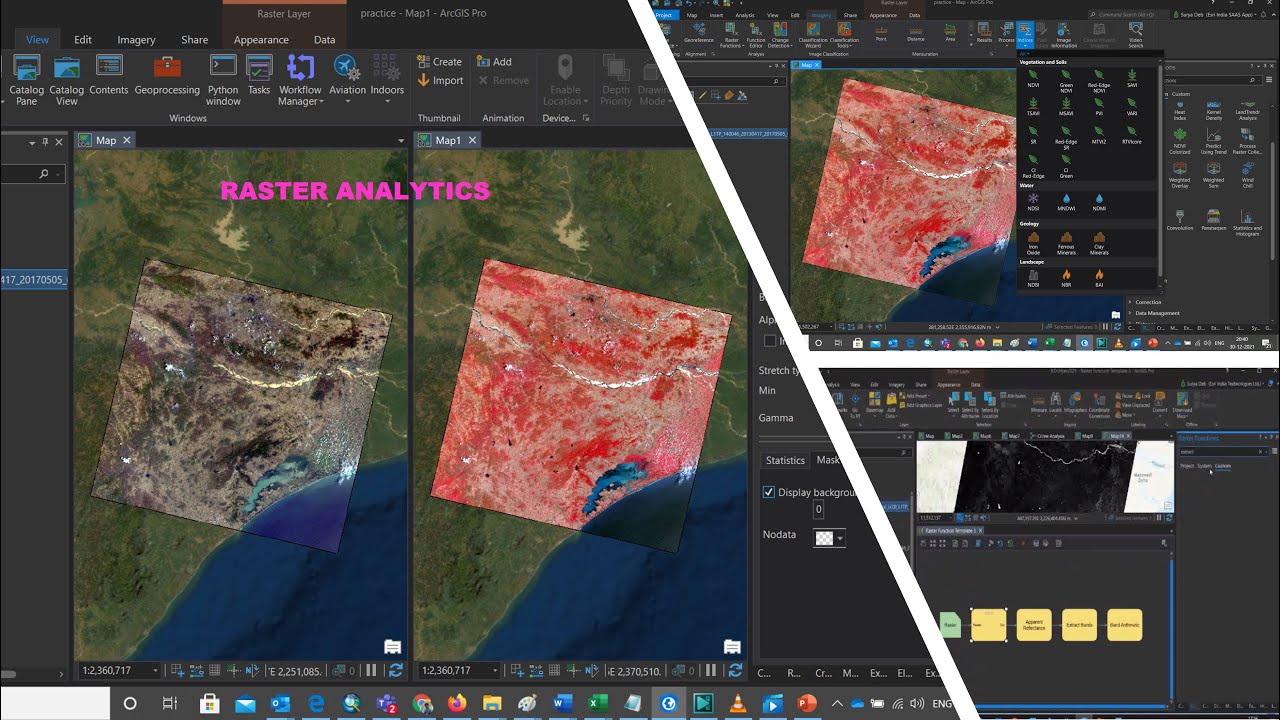
Task: Switch to the Imagery ribbon tab
Action: click(x=136, y=40)
